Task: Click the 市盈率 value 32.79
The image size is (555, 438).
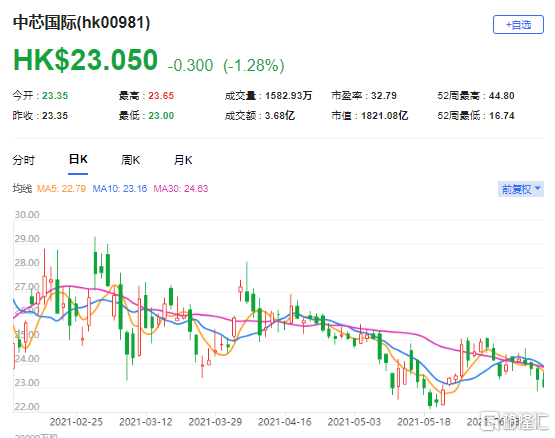Action: pos(384,96)
